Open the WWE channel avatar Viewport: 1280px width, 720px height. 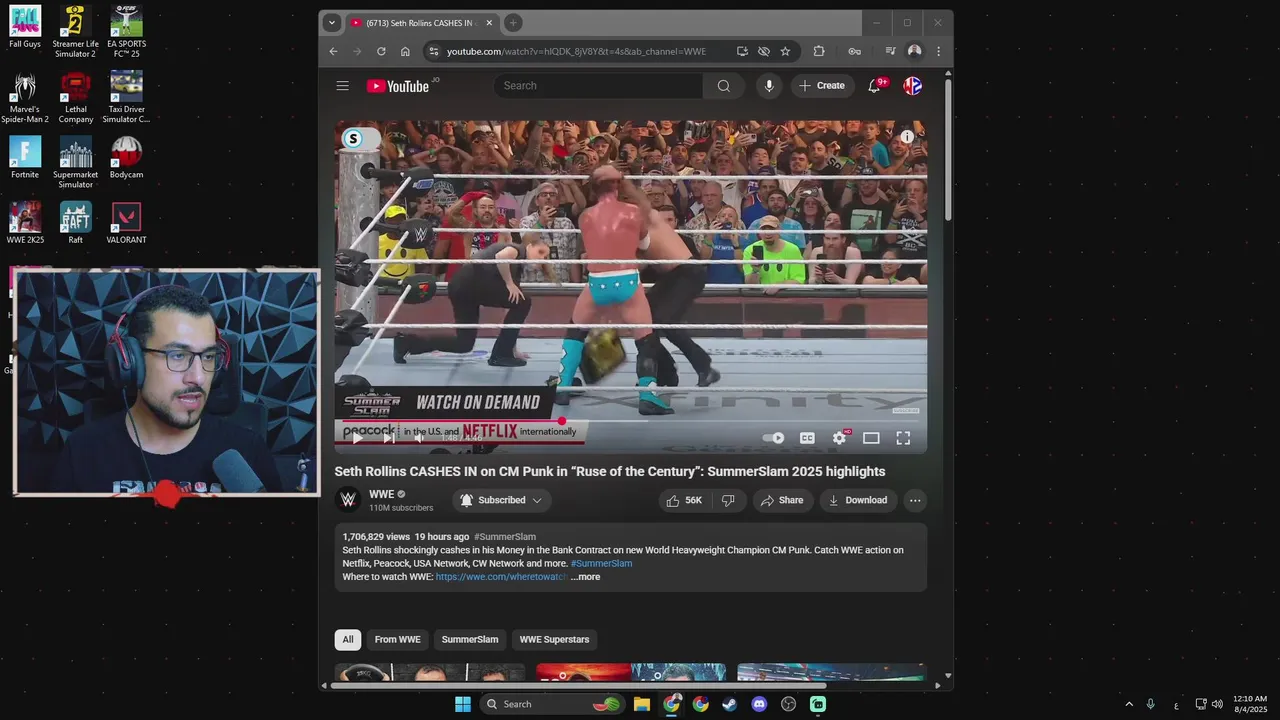tap(347, 500)
